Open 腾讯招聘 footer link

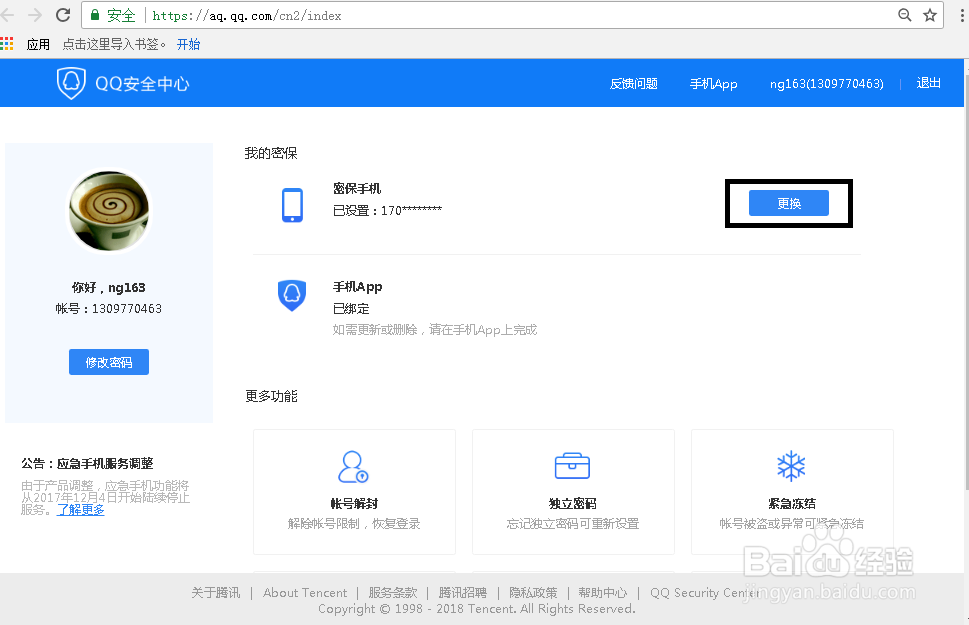(x=463, y=592)
